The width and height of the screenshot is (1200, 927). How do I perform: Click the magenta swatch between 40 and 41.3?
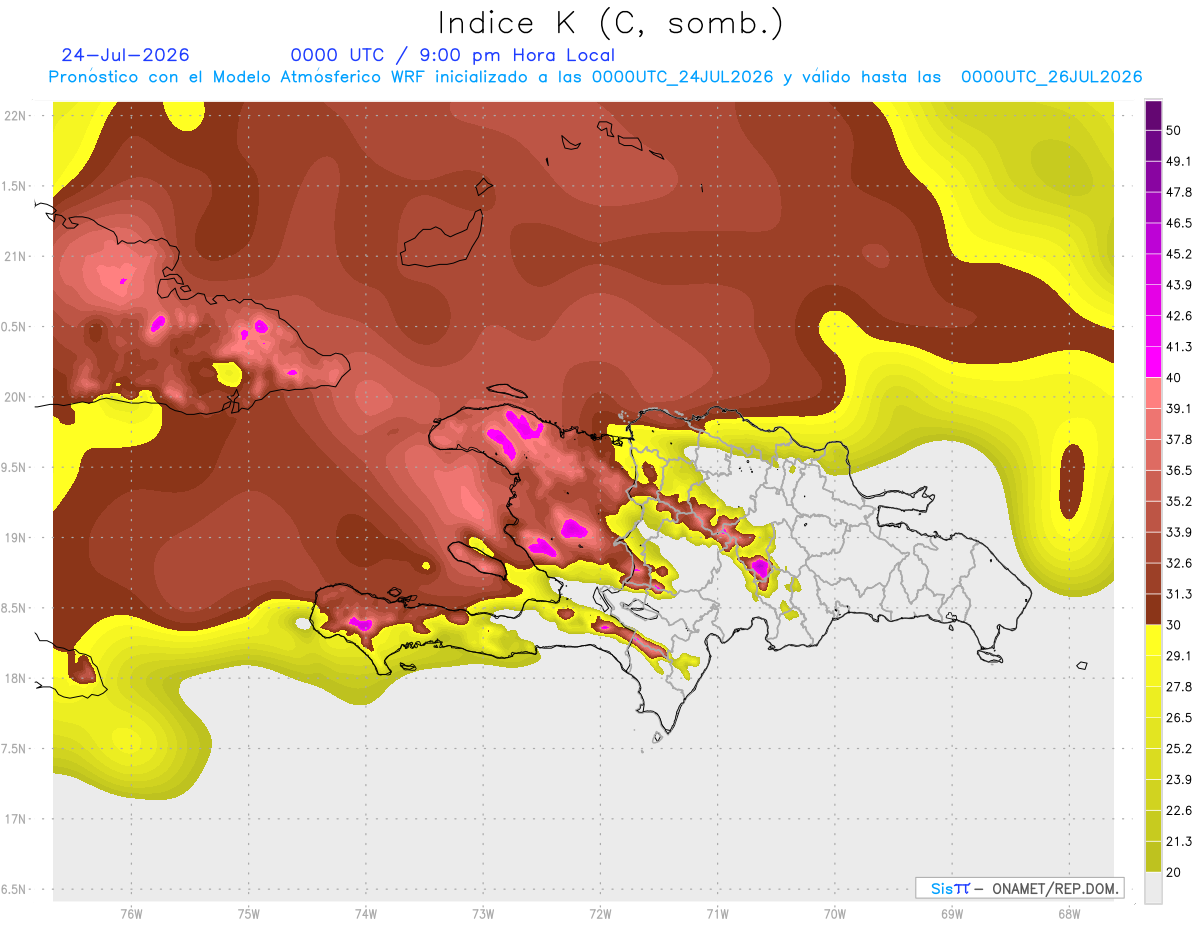(1153, 362)
